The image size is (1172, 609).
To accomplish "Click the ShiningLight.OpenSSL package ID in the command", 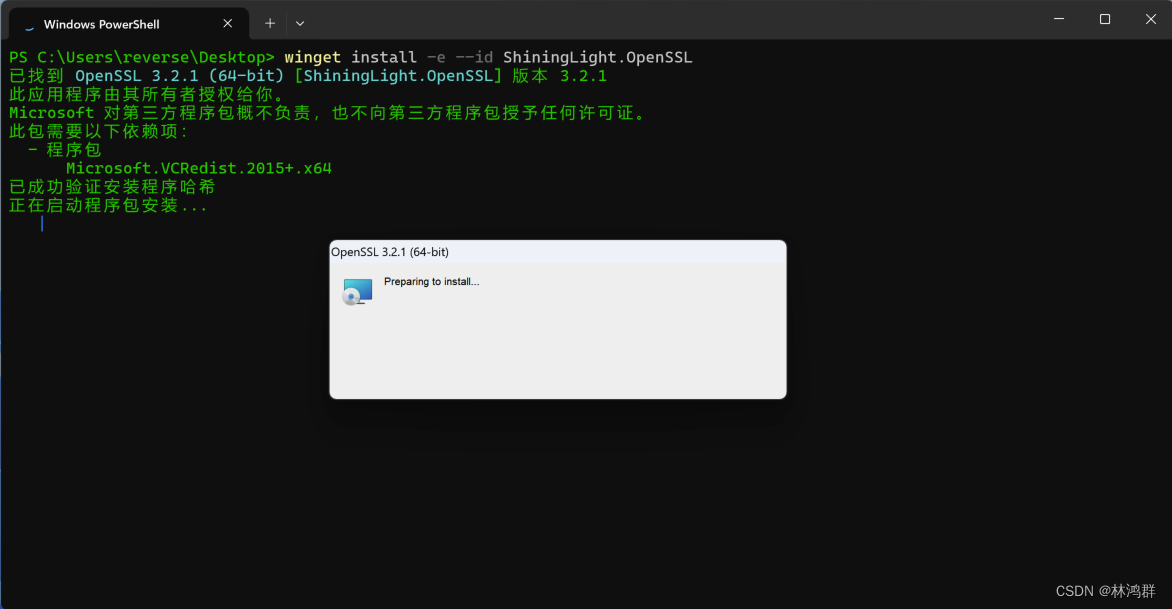I will tap(598, 58).
